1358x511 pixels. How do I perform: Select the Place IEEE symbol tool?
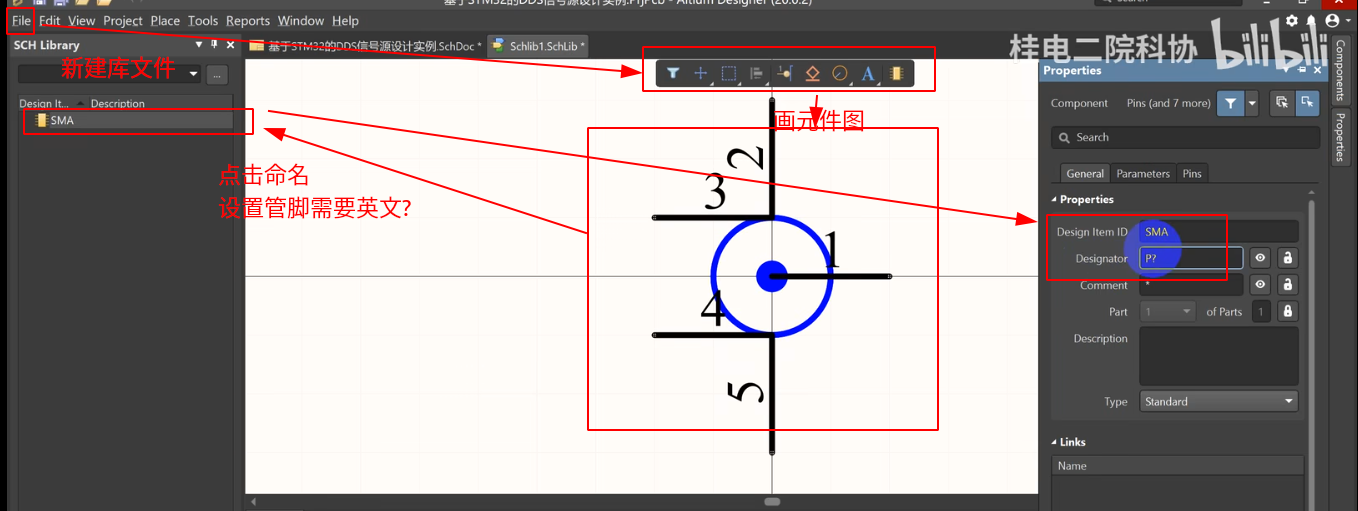813,73
